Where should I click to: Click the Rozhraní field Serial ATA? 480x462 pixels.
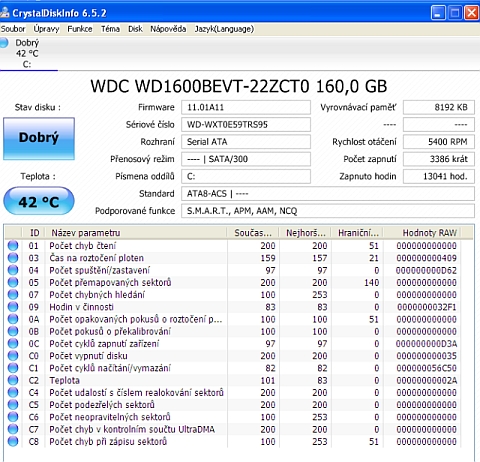(246, 142)
